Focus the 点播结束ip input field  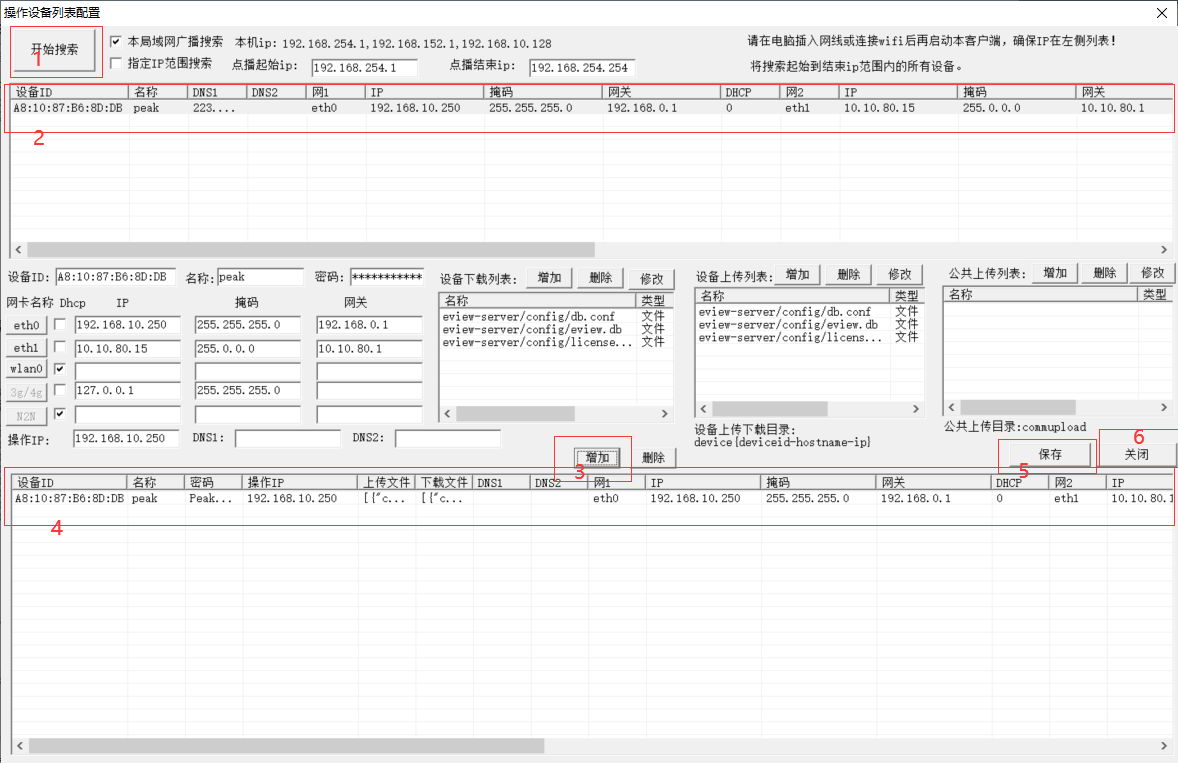pos(582,68)
